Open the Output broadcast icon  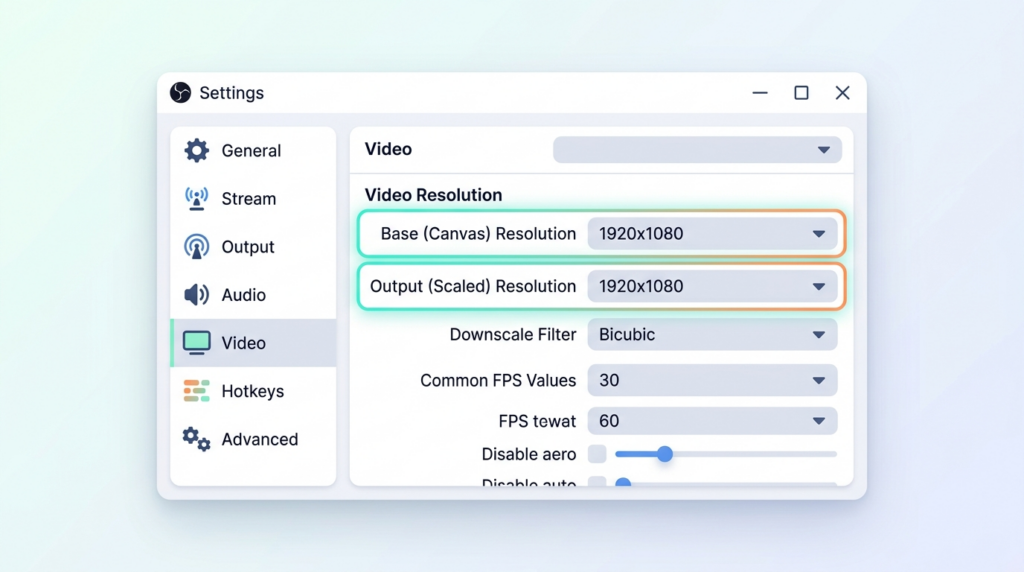click(x=196, y=247)
